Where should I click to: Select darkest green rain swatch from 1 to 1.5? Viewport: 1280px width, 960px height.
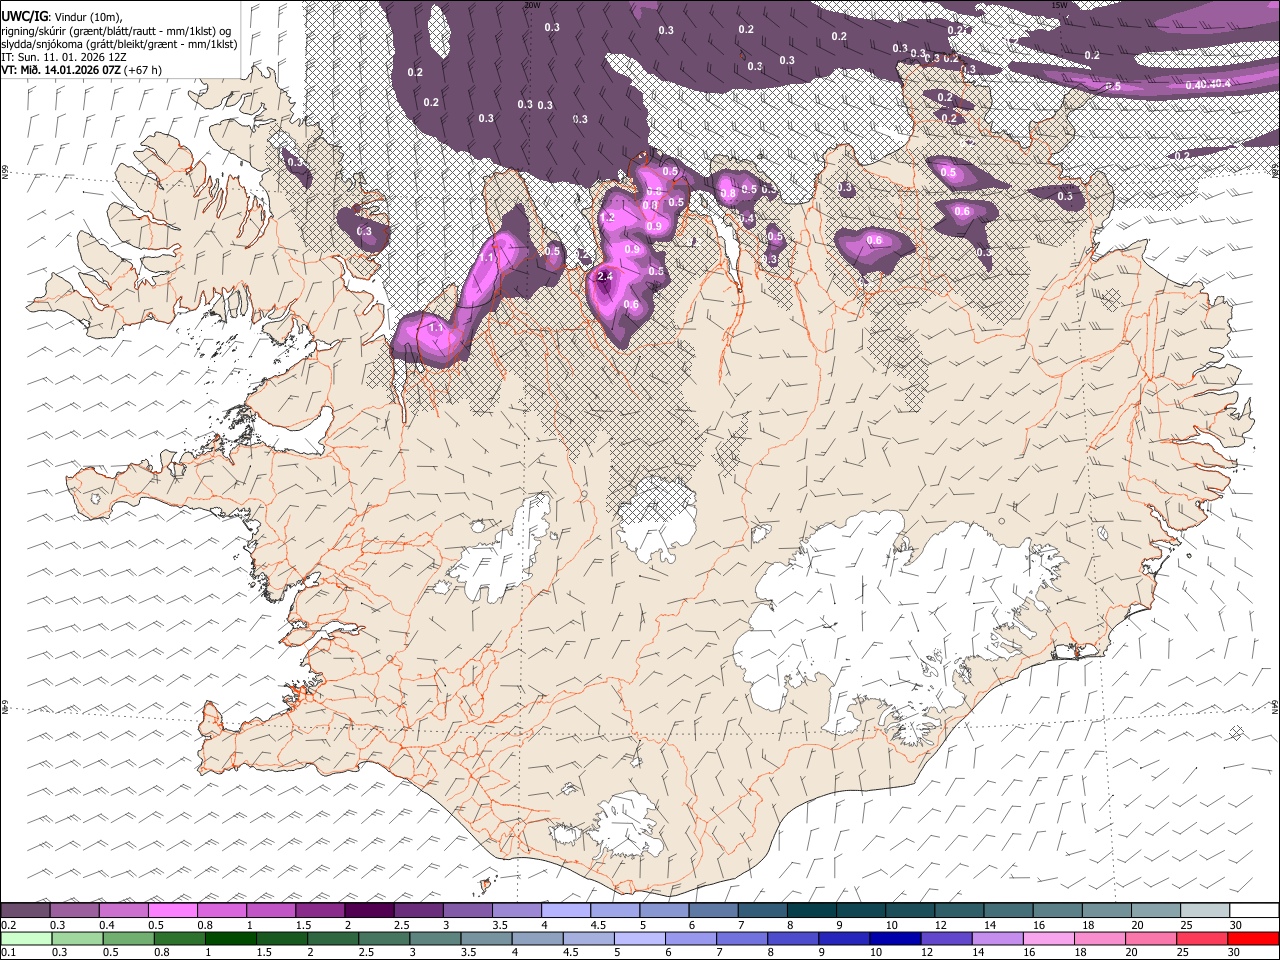click(230, 939)
